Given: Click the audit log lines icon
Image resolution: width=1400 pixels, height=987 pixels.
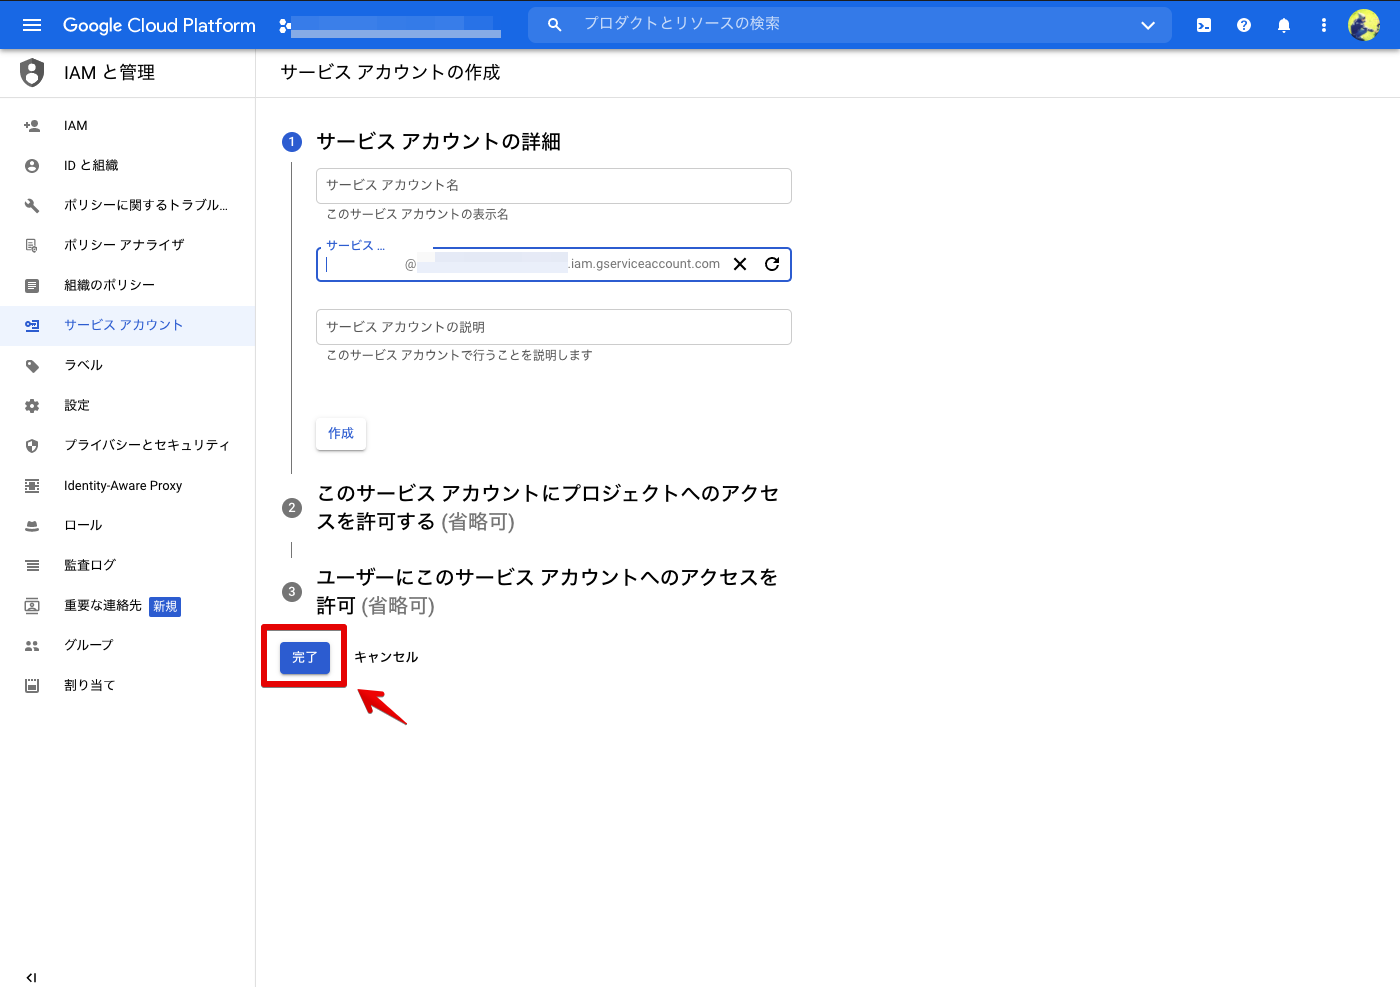Looking at the screenshot, I should click(x=32, y=566).
